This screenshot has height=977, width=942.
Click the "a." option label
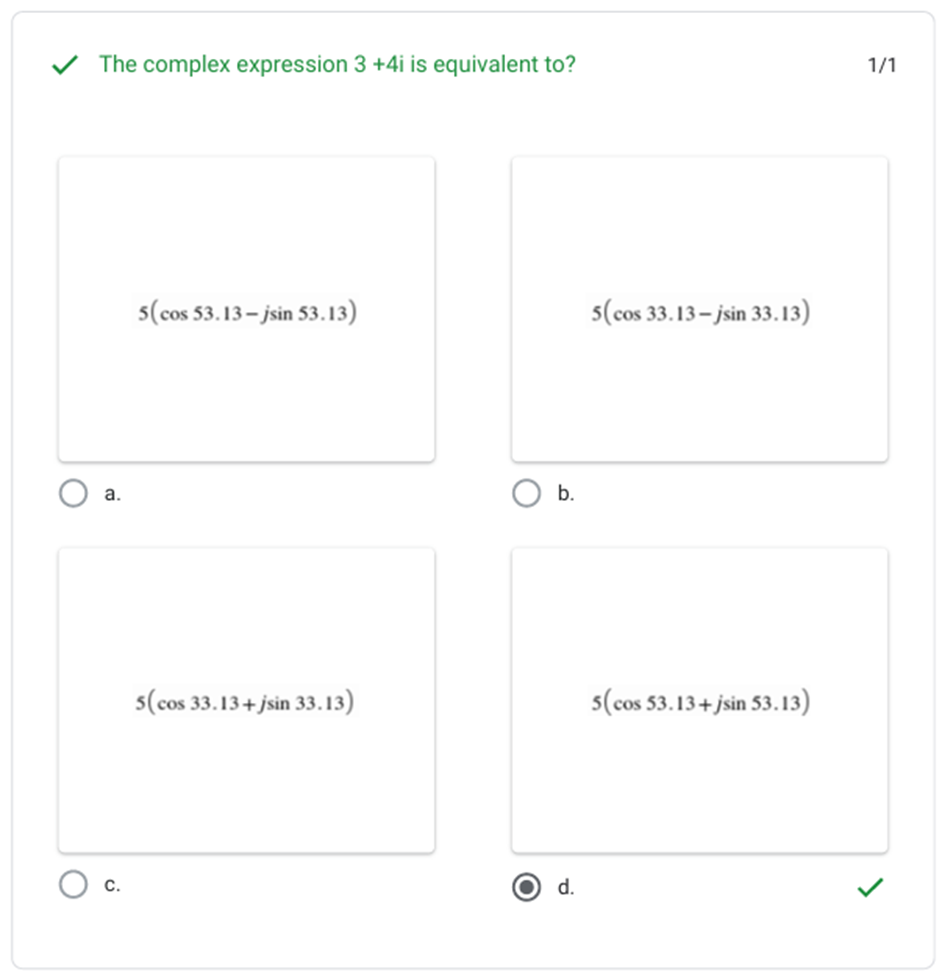point(113,493)
